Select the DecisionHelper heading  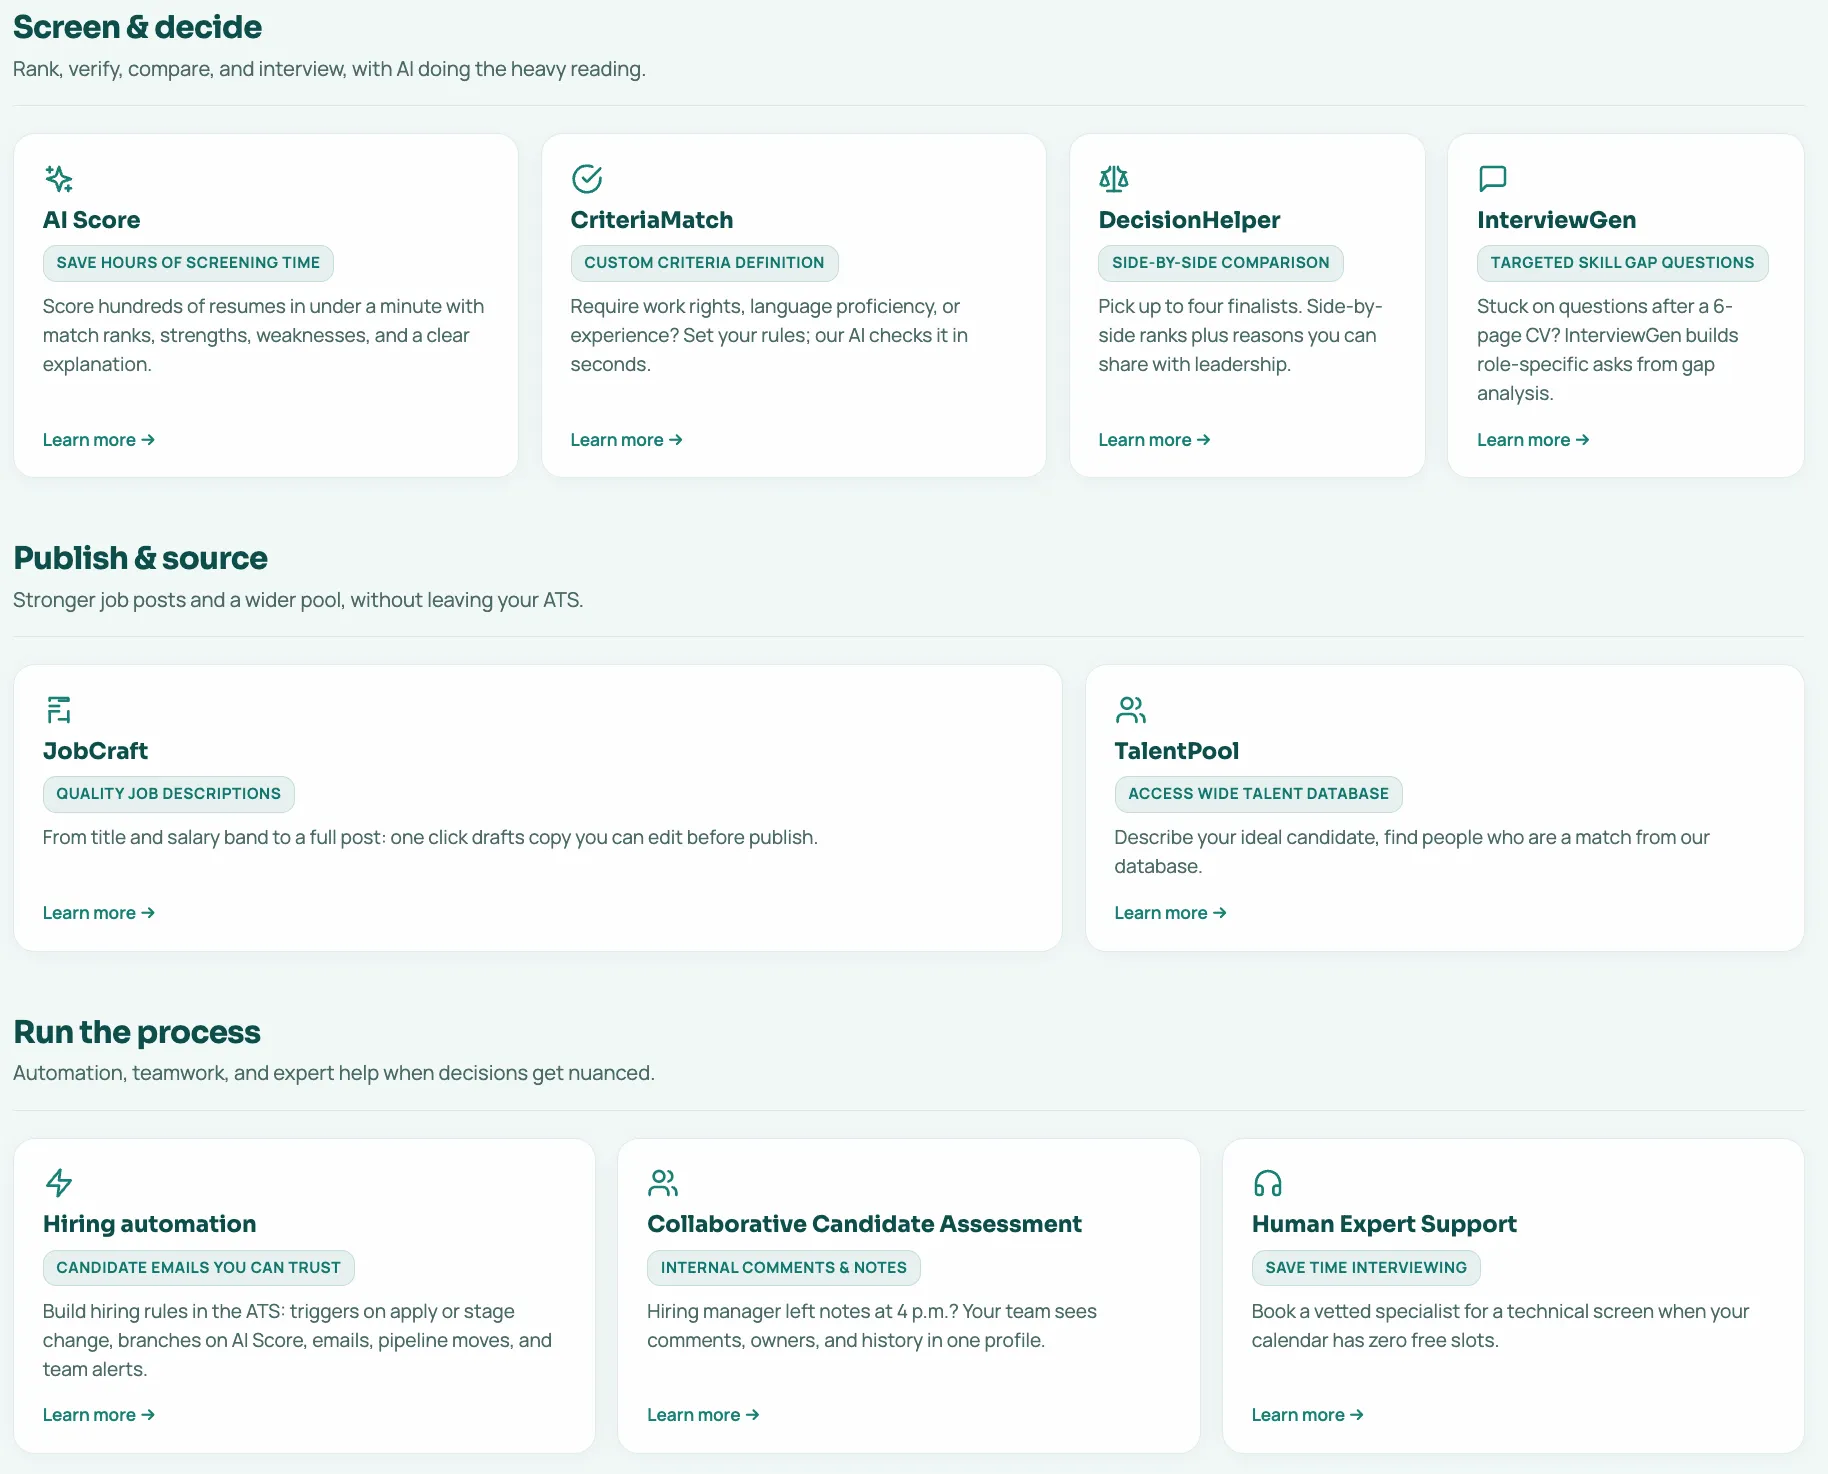point(1190,220)
